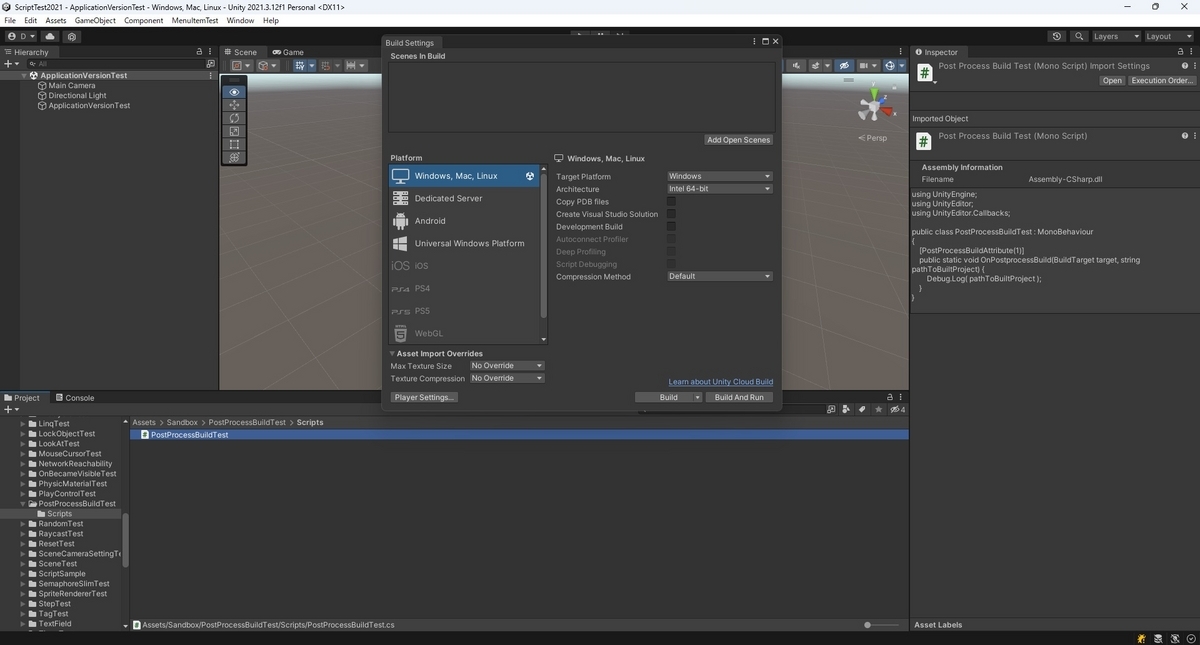This screenshot has width=1200, height=645.
Task: Open the Unity Search with the magnifier icon
Action: [1078, 36]
